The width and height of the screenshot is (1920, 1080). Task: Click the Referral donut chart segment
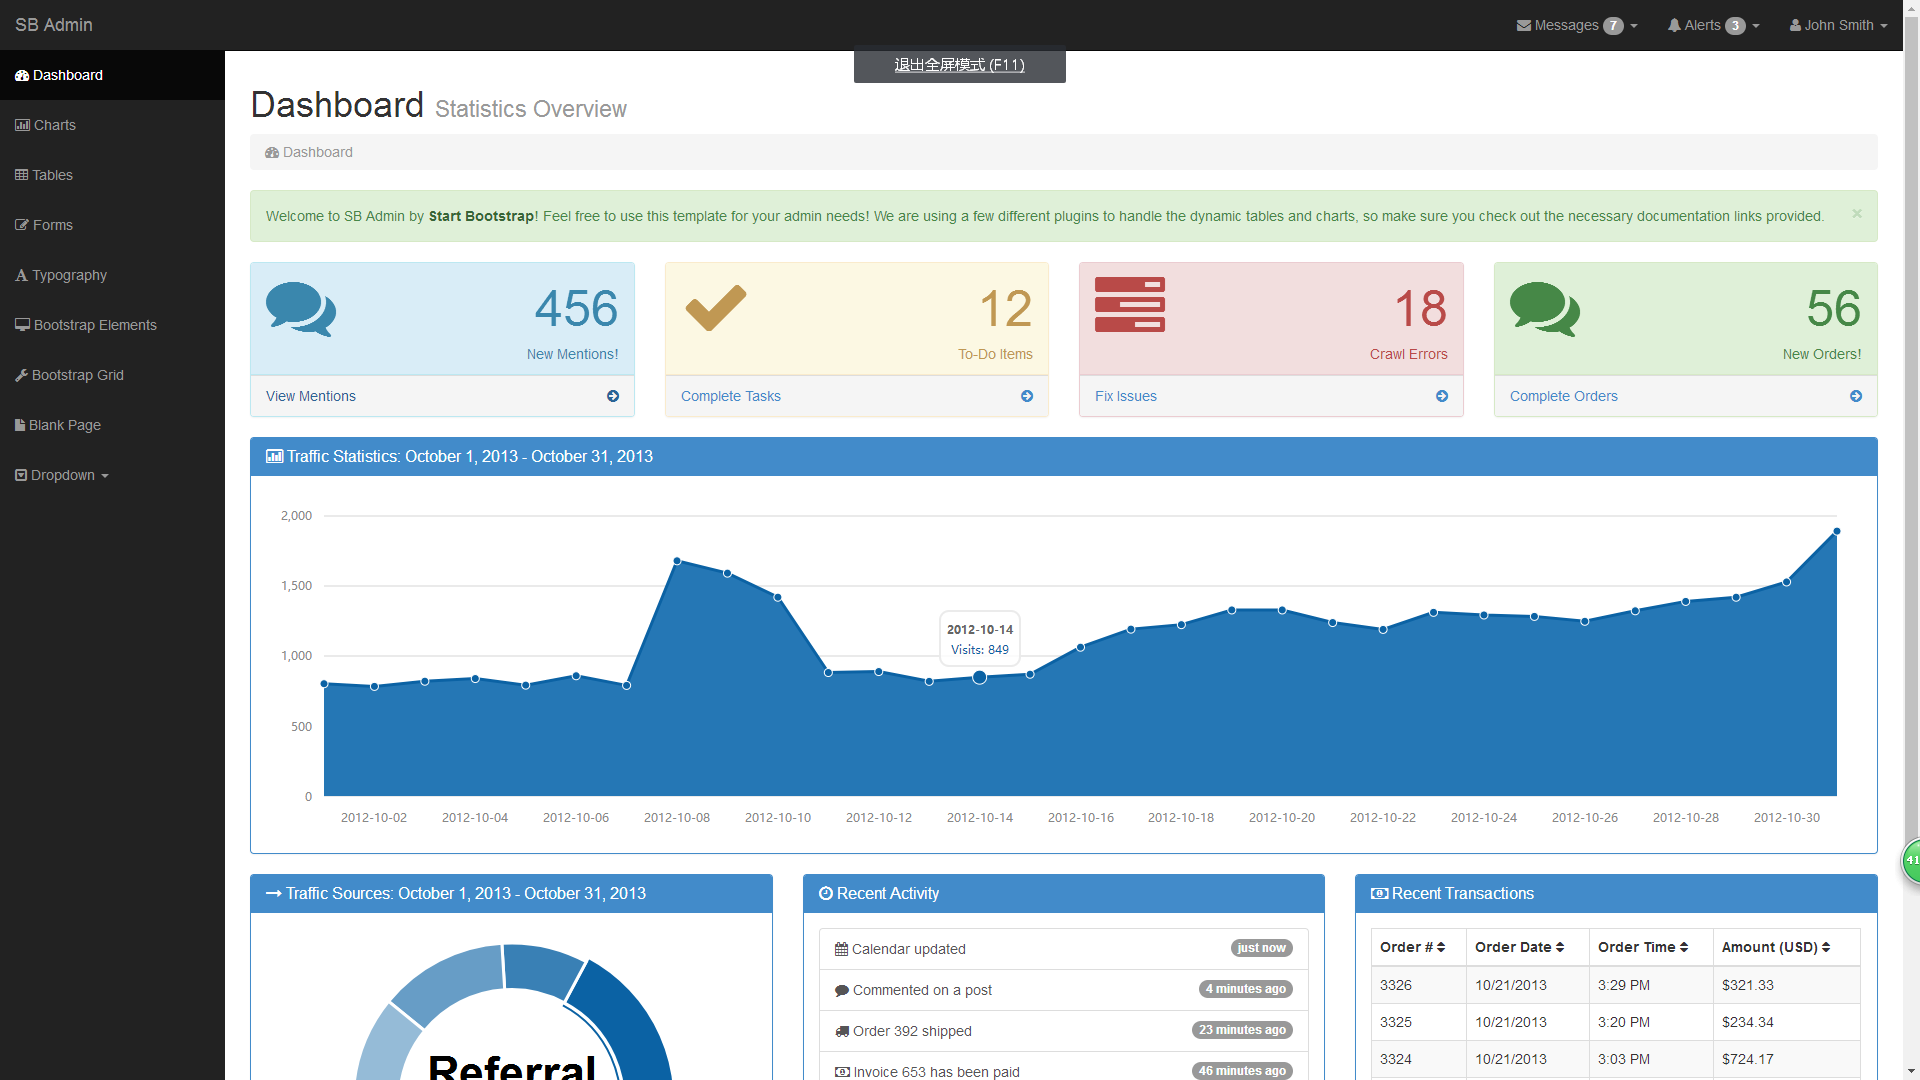coord(625,1020)
